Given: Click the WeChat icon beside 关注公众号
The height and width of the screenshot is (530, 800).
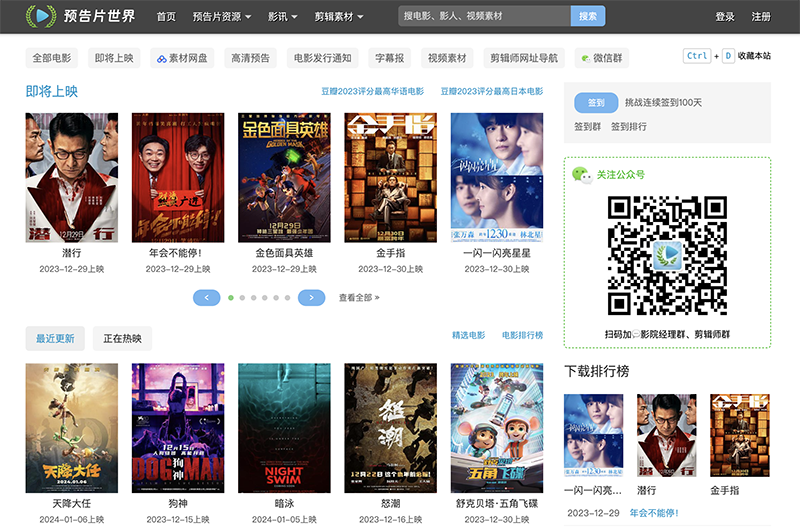Looking at the screenshot, I should [582, 175].
